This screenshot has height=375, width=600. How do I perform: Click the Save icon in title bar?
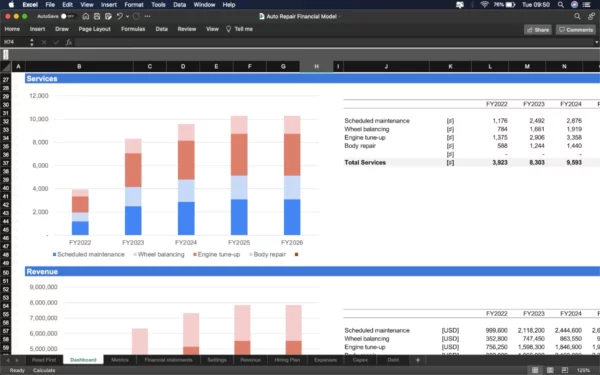pyautogui.click(x=97, y=16)
